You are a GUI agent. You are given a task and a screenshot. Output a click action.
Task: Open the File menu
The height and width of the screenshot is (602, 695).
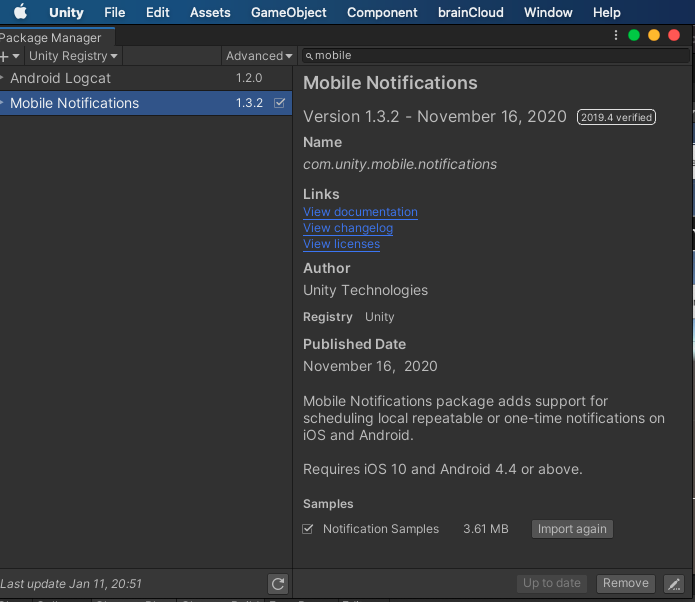coord(114,12)
